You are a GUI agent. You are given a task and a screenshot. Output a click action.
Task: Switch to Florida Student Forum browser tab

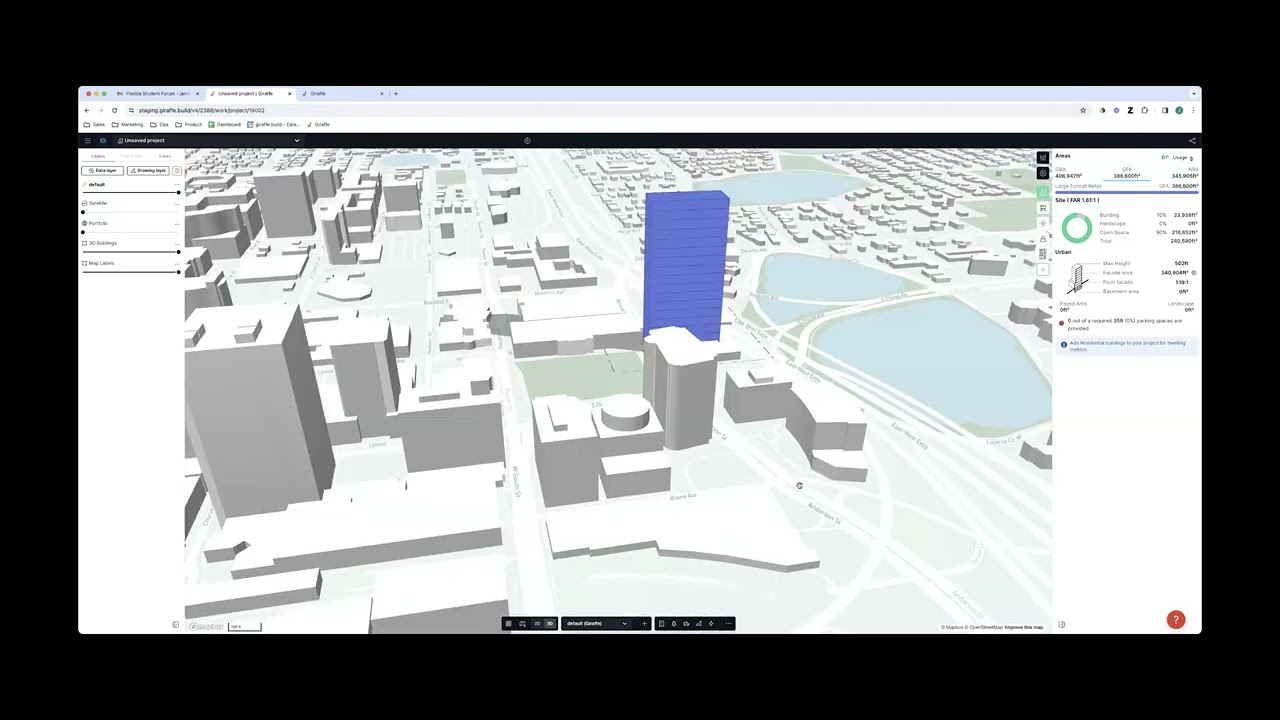(x=155, y=93)
